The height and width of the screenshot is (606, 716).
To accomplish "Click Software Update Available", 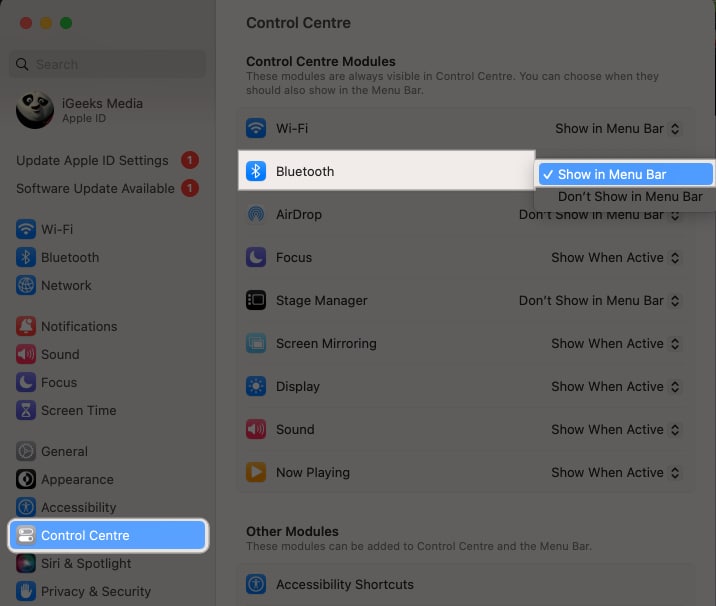I will [95, 189].
